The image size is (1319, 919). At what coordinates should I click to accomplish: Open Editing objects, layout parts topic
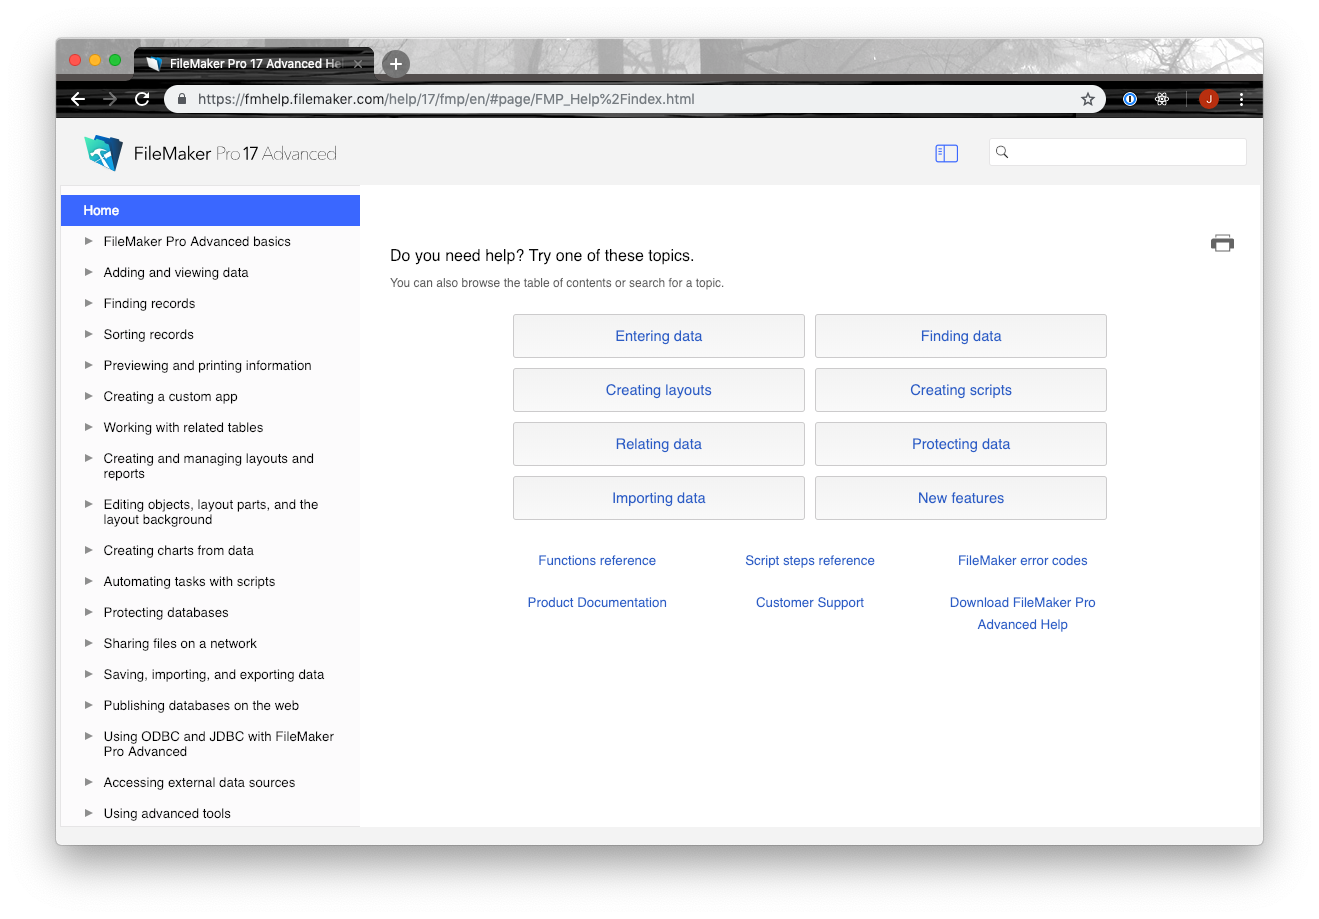[210, 512]
